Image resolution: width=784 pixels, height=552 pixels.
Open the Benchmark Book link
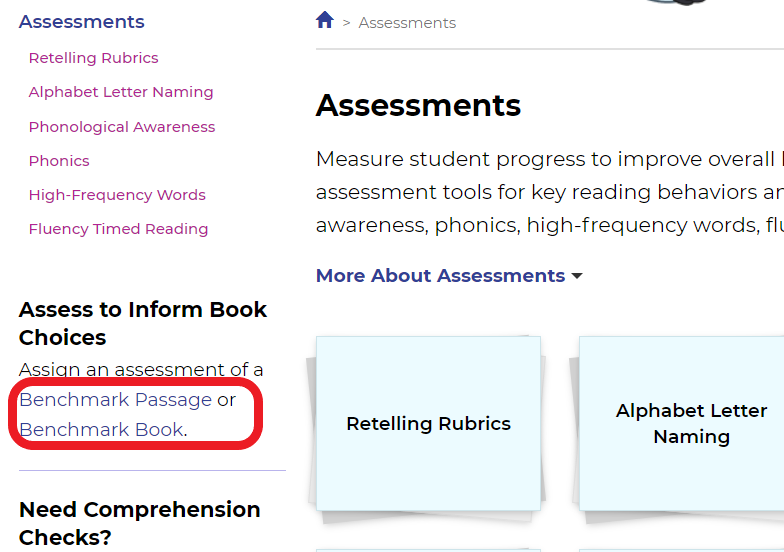tap(102, 430)
